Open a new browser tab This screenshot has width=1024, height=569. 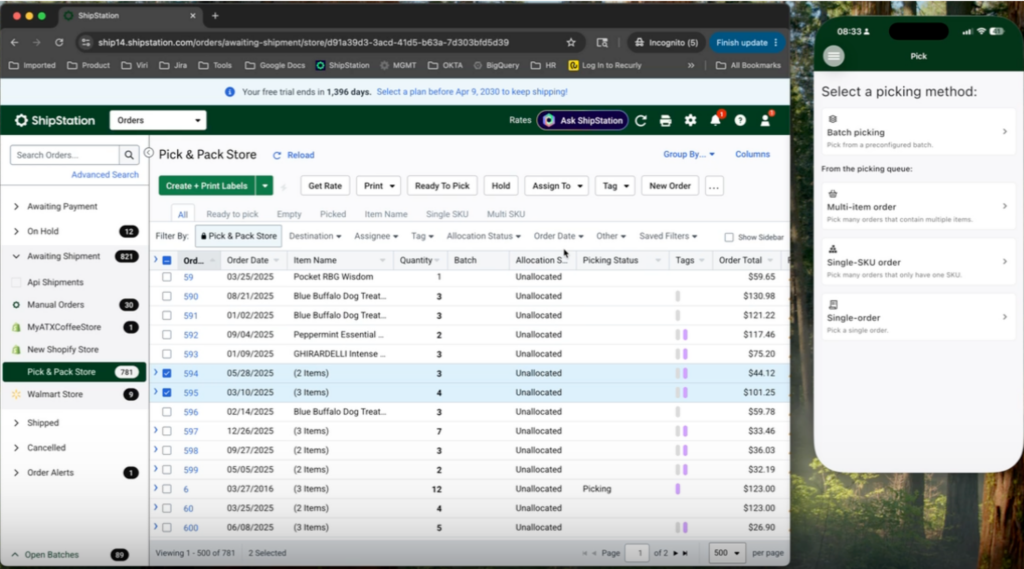point(215,15)
